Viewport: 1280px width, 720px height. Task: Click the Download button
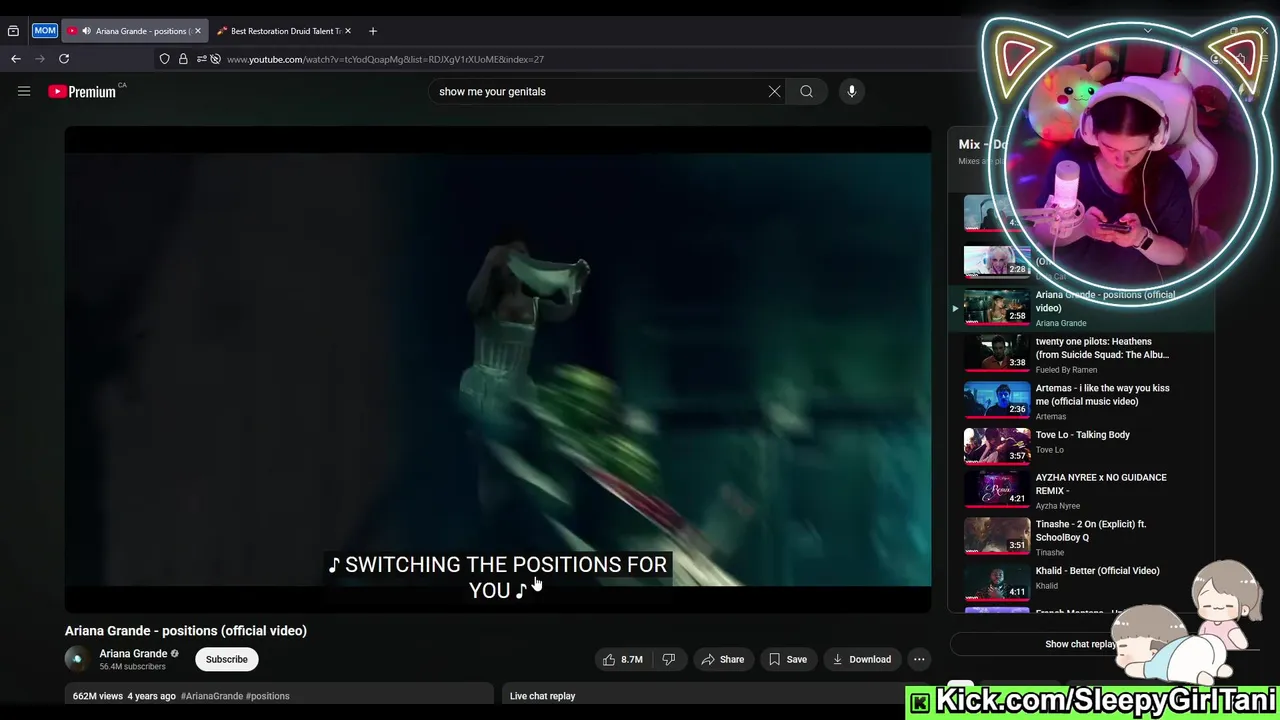click(x=861, y=659)
